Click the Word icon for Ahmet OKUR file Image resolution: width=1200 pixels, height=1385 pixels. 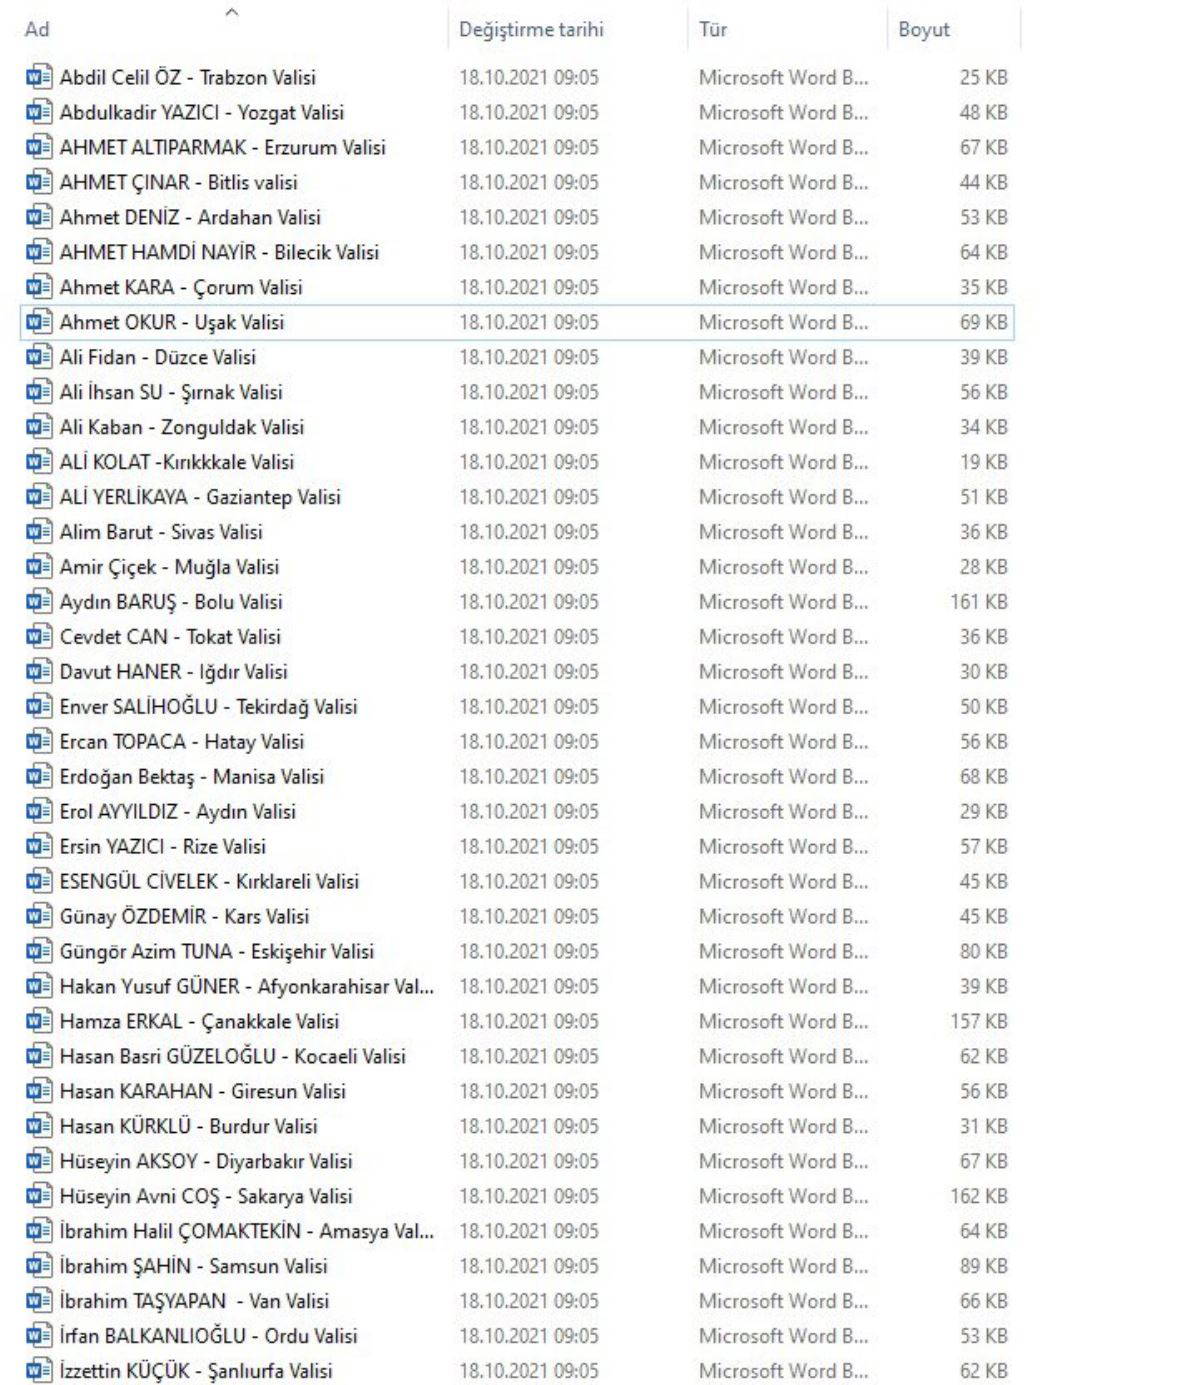point(39,322)
